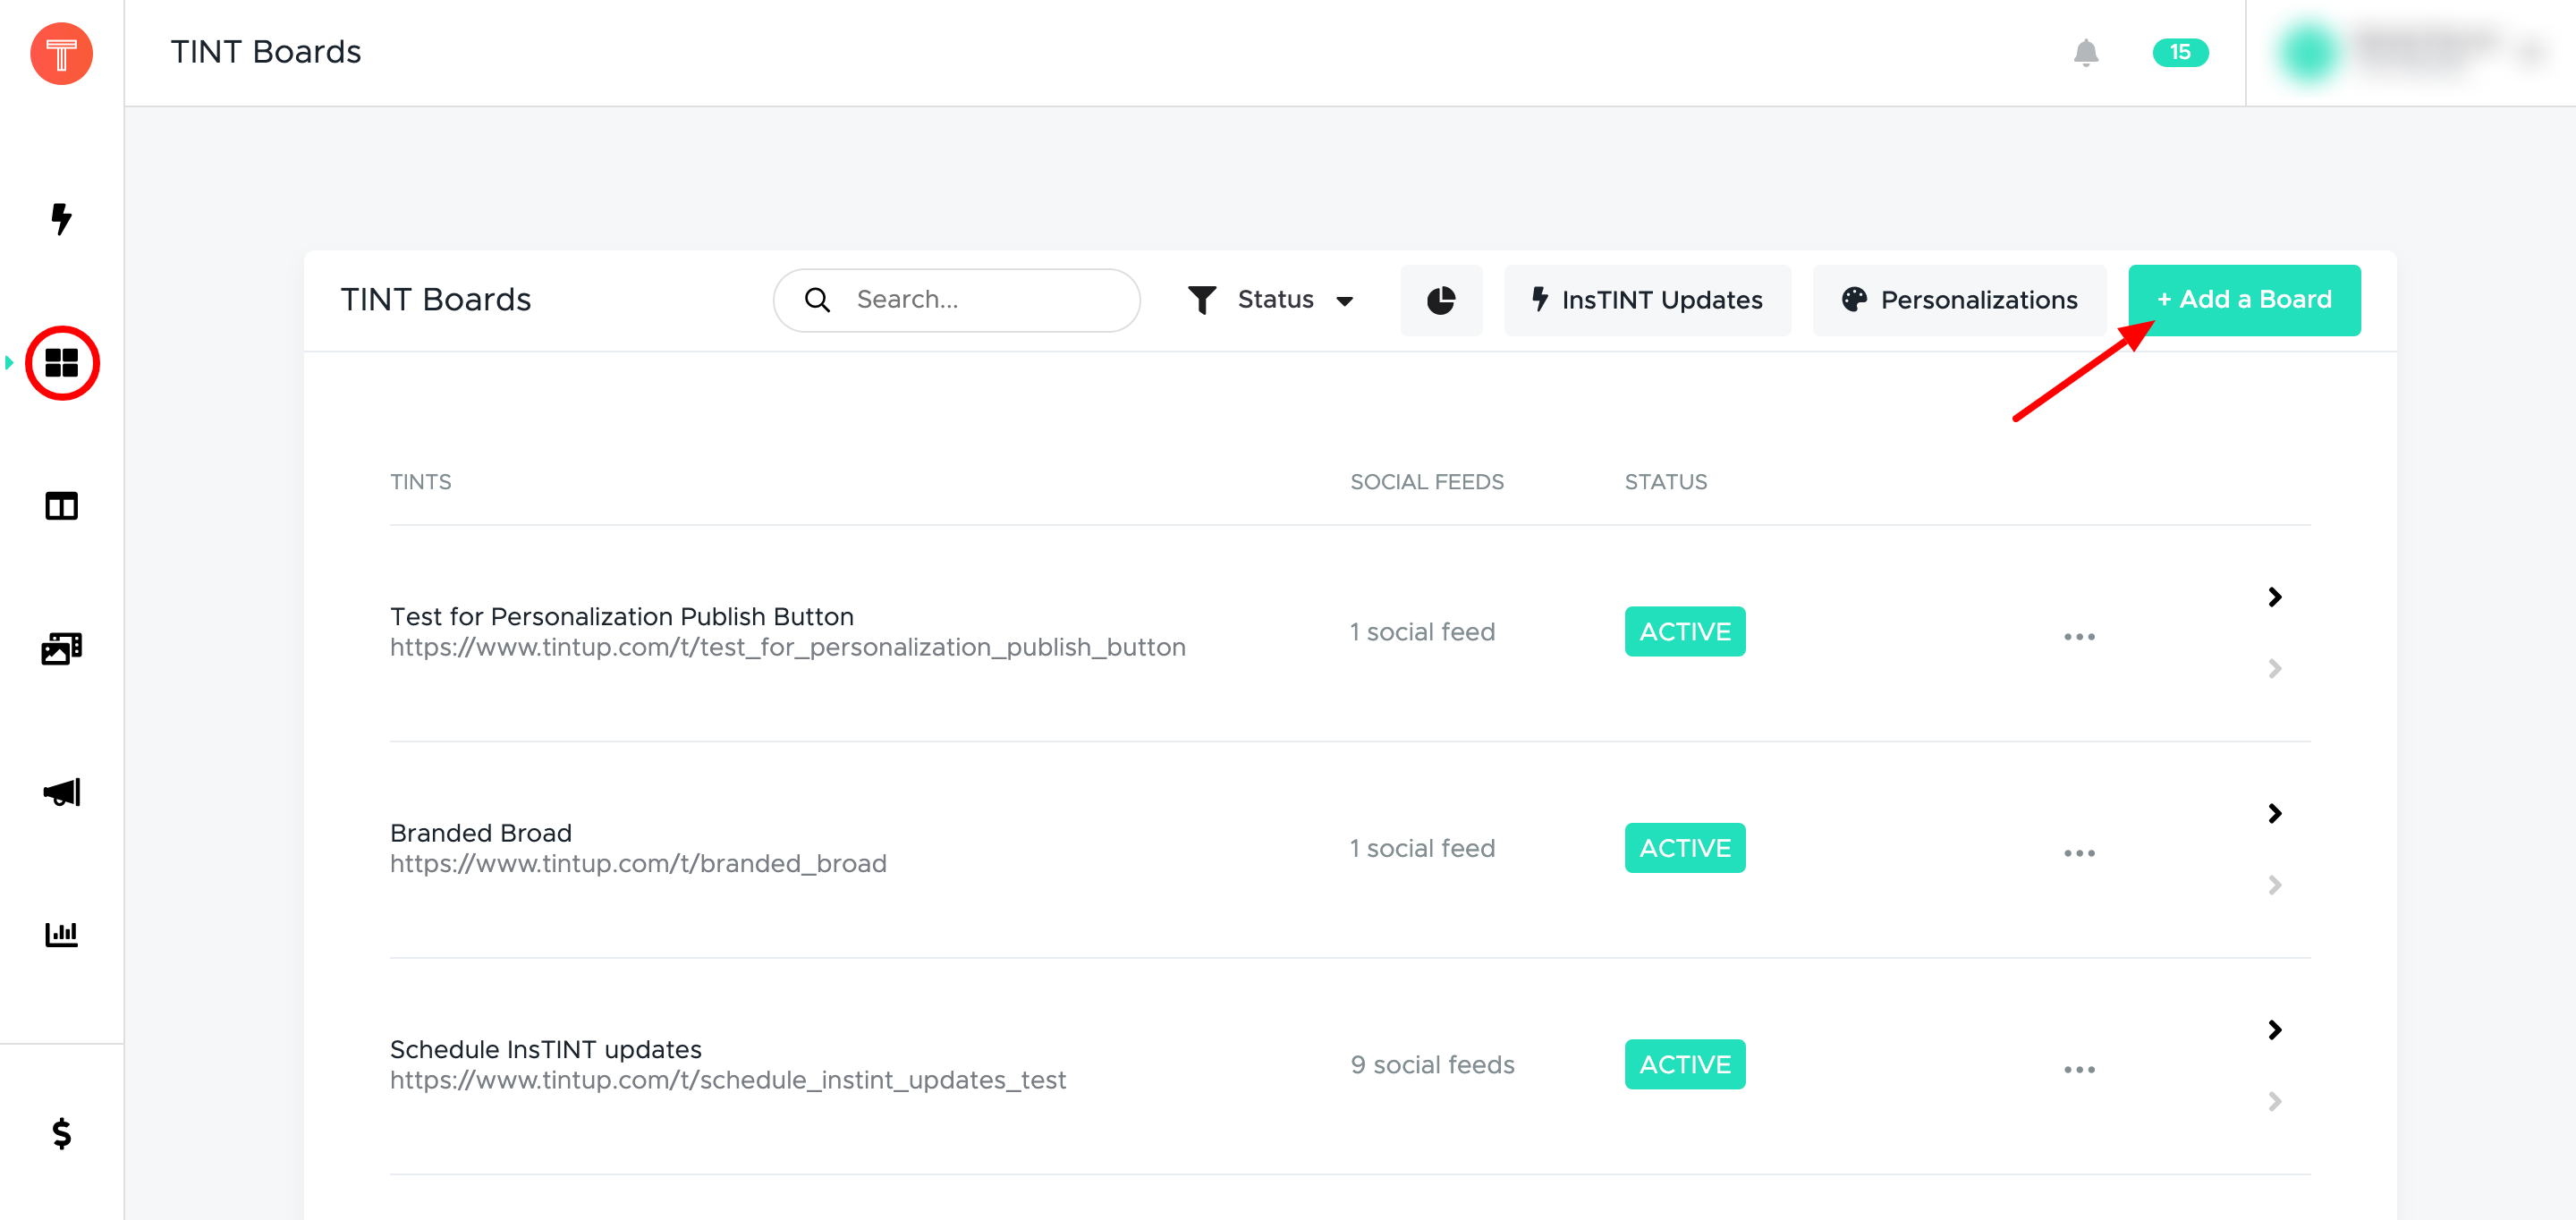This screenshot has width=2576, height=1220.
Task: Click the ACTIVE status for Branded Broad
Action: point(1685,848)
